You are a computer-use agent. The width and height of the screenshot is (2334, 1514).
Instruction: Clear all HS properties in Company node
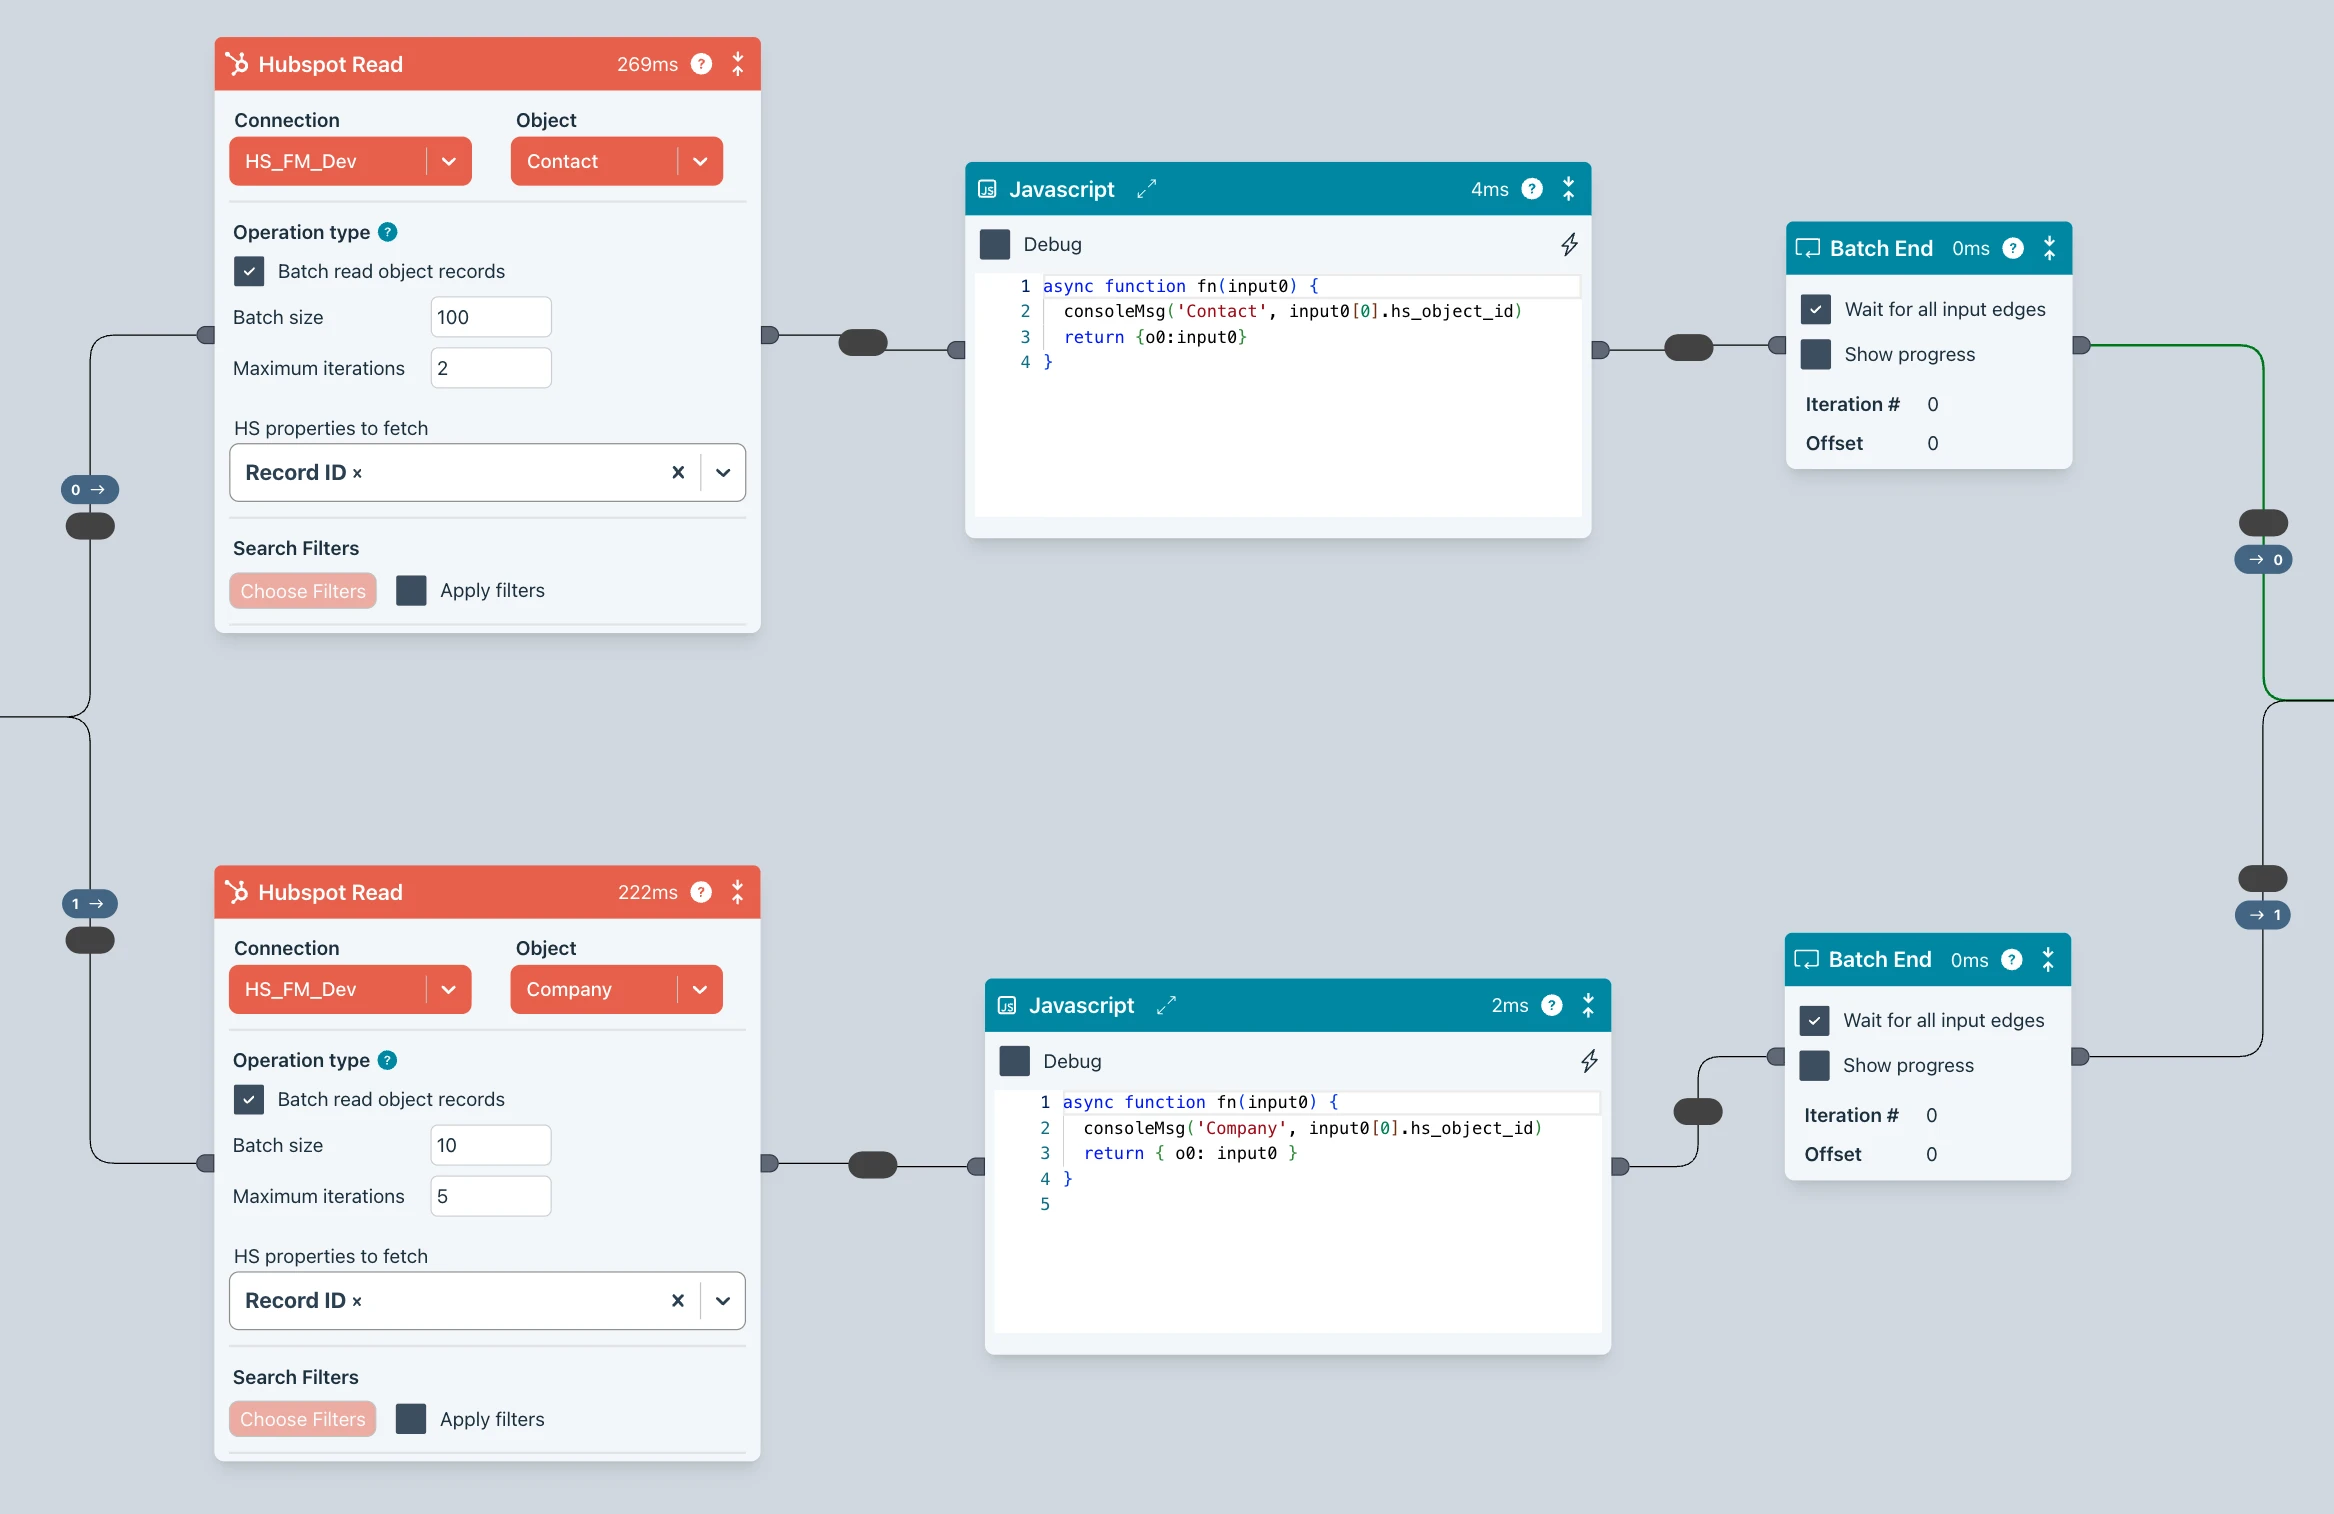click(678, 1301)
